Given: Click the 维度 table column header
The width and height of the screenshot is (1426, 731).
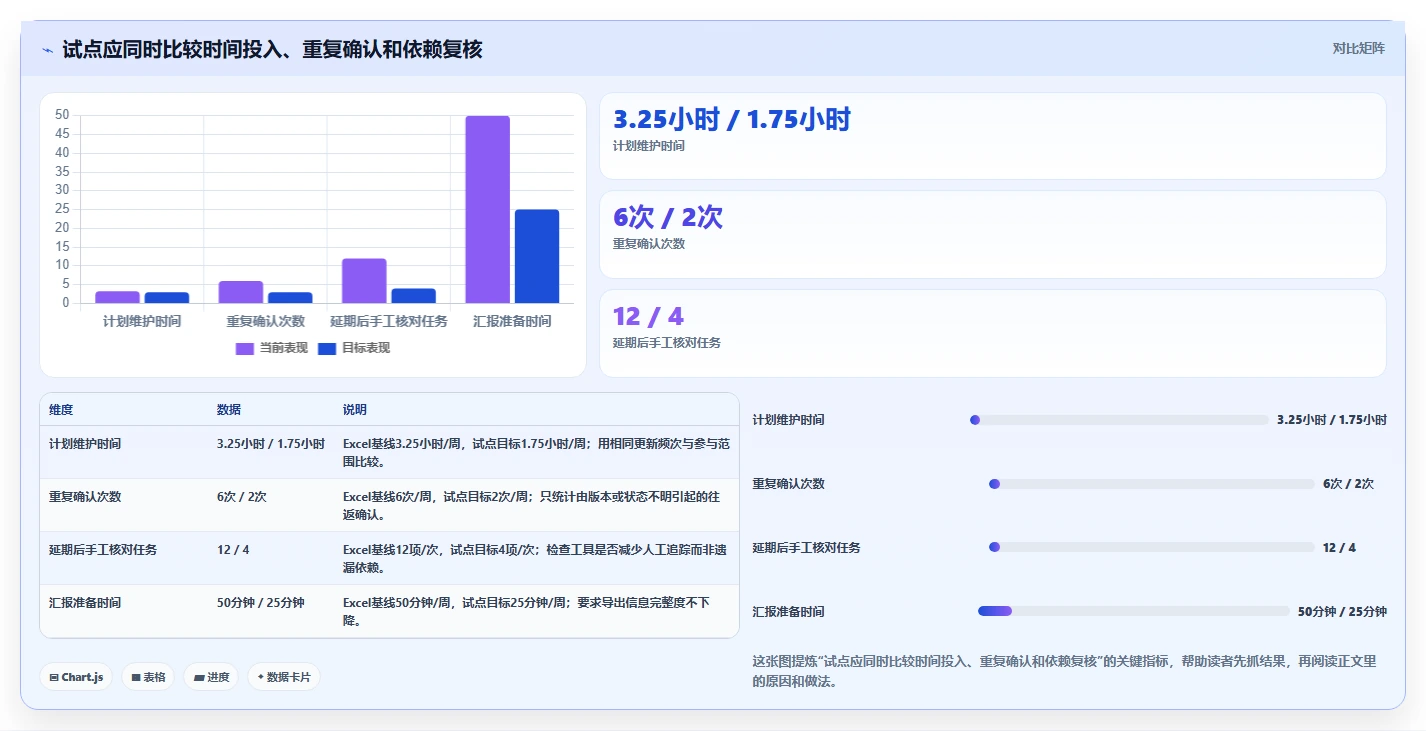Looking at the screenshot, I should tap(61, 410).
